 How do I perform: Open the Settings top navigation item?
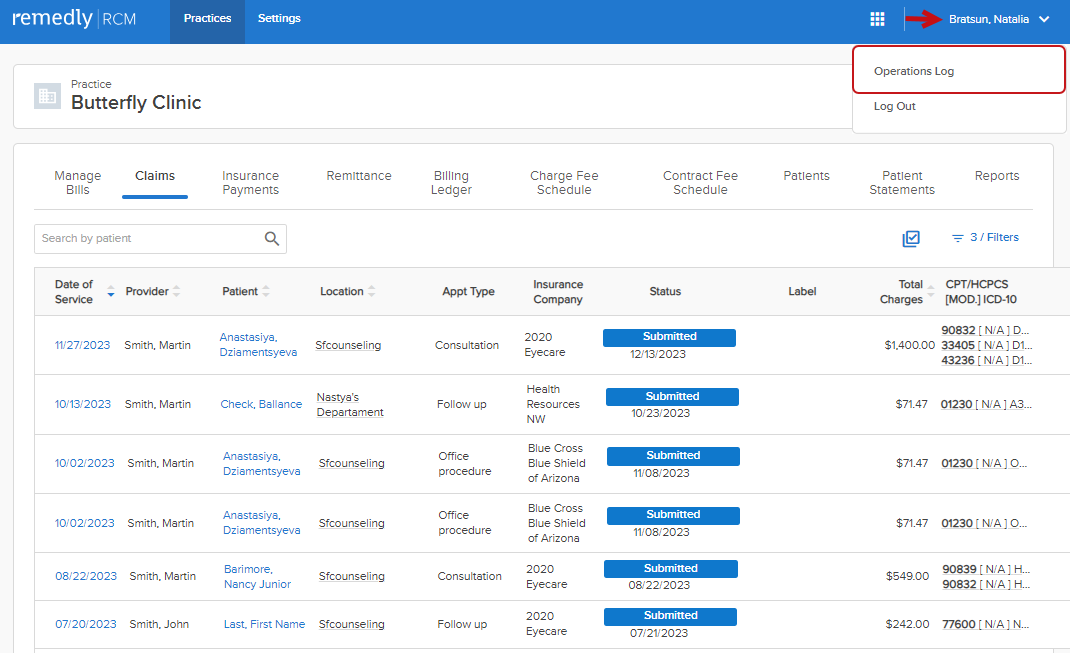(279, 18)
